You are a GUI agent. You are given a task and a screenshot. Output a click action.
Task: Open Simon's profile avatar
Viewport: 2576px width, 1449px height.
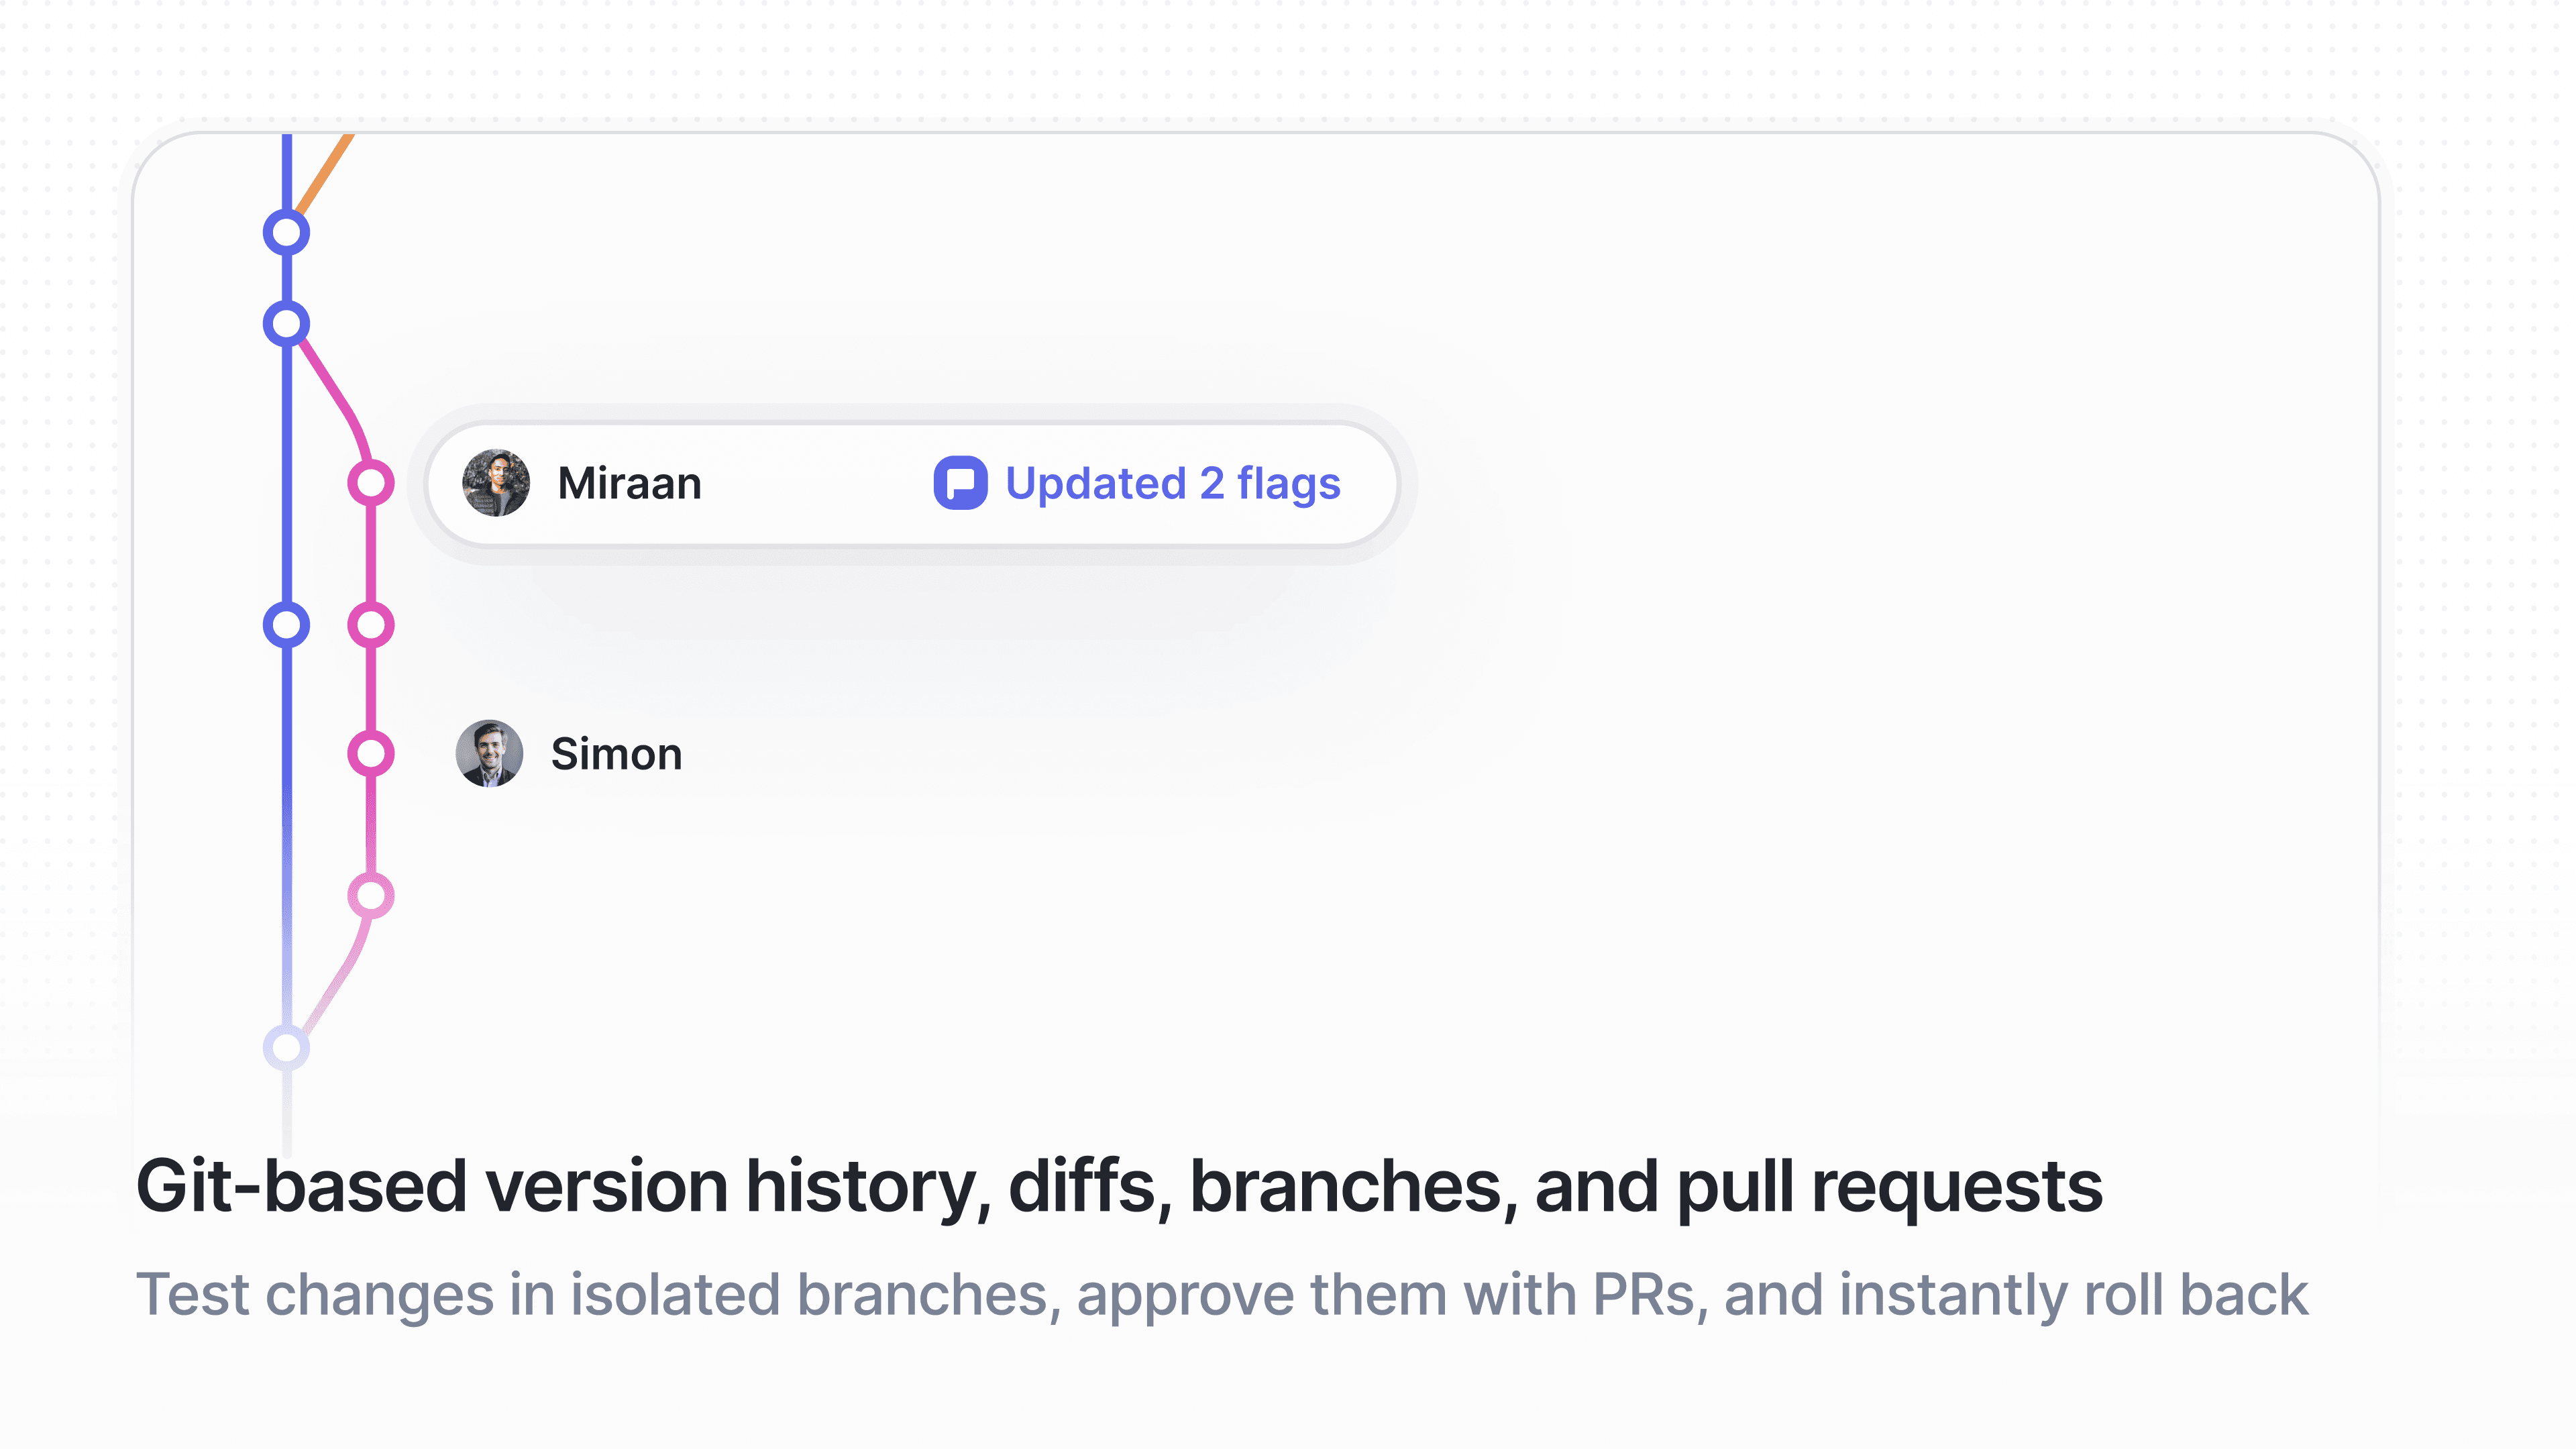pos(490,754)
